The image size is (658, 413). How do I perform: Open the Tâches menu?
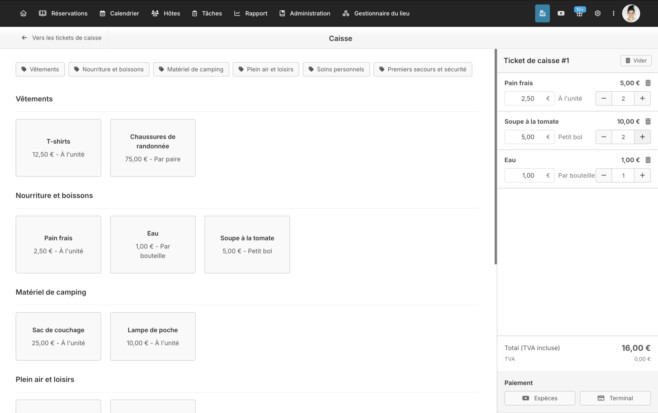207,13
